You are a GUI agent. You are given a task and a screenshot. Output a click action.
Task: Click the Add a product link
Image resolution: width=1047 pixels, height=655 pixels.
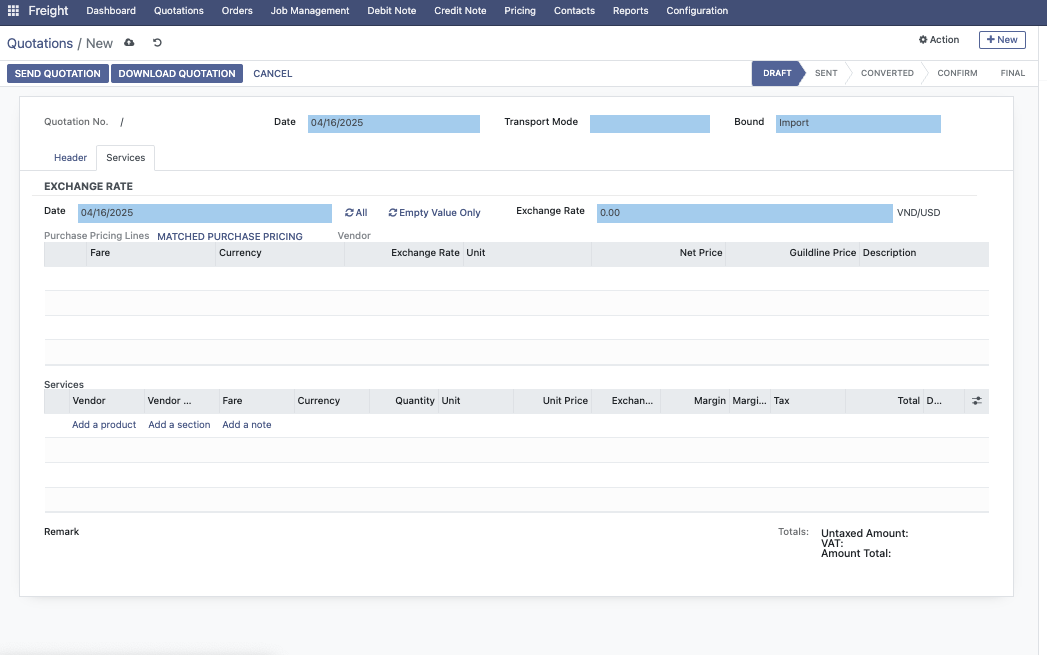point(104,425)
